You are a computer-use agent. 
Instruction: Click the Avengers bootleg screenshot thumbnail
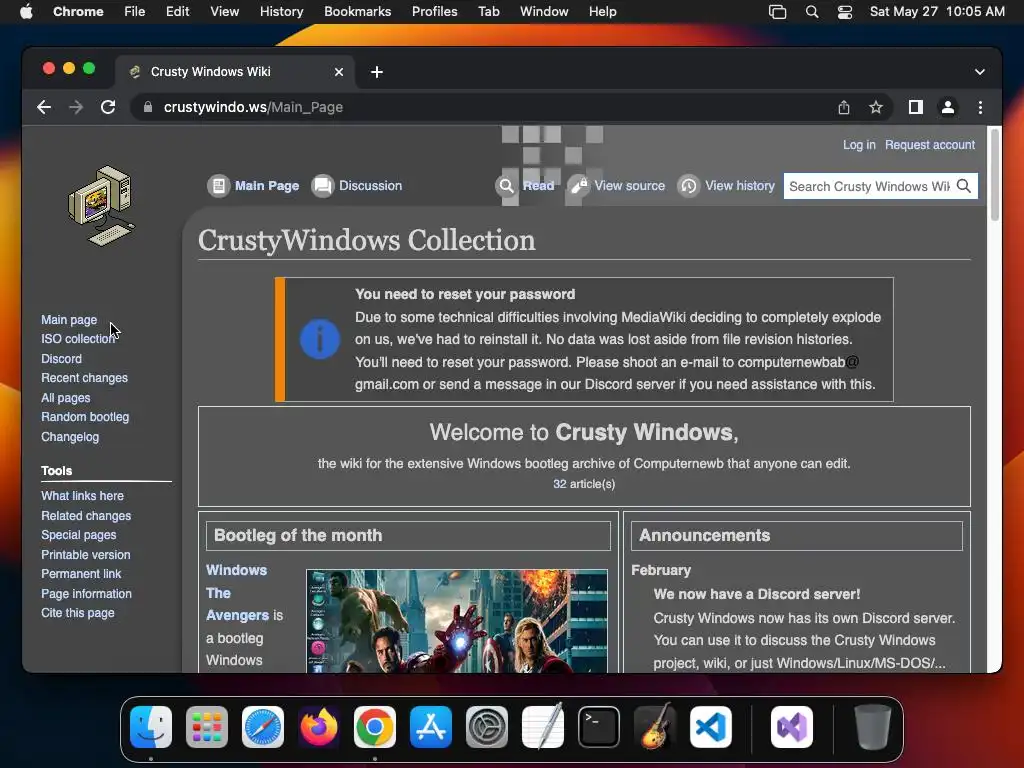pyautogui.click(x=456, y=621)
